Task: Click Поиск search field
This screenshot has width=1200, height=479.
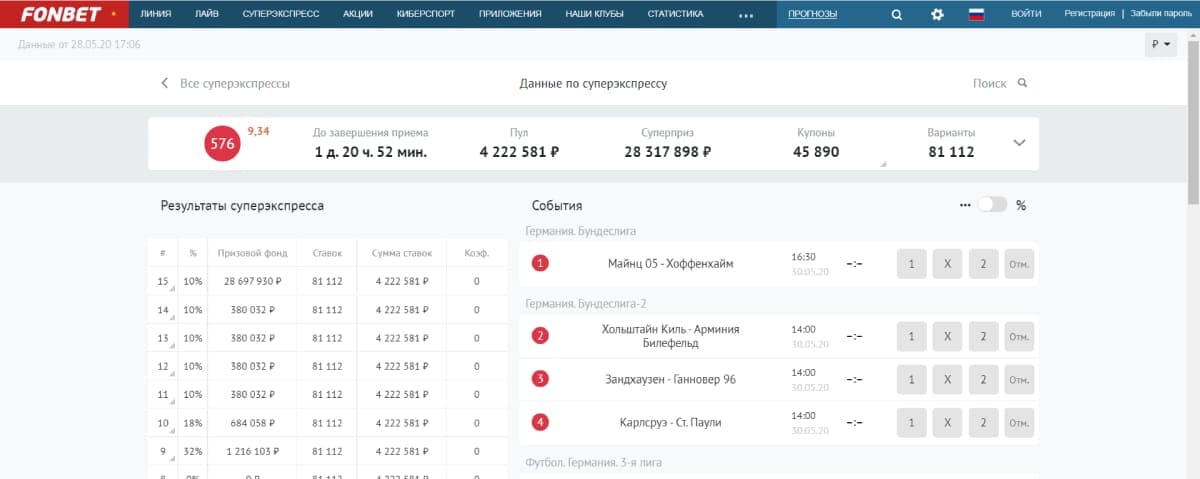Action: click(x=989, y=84)
